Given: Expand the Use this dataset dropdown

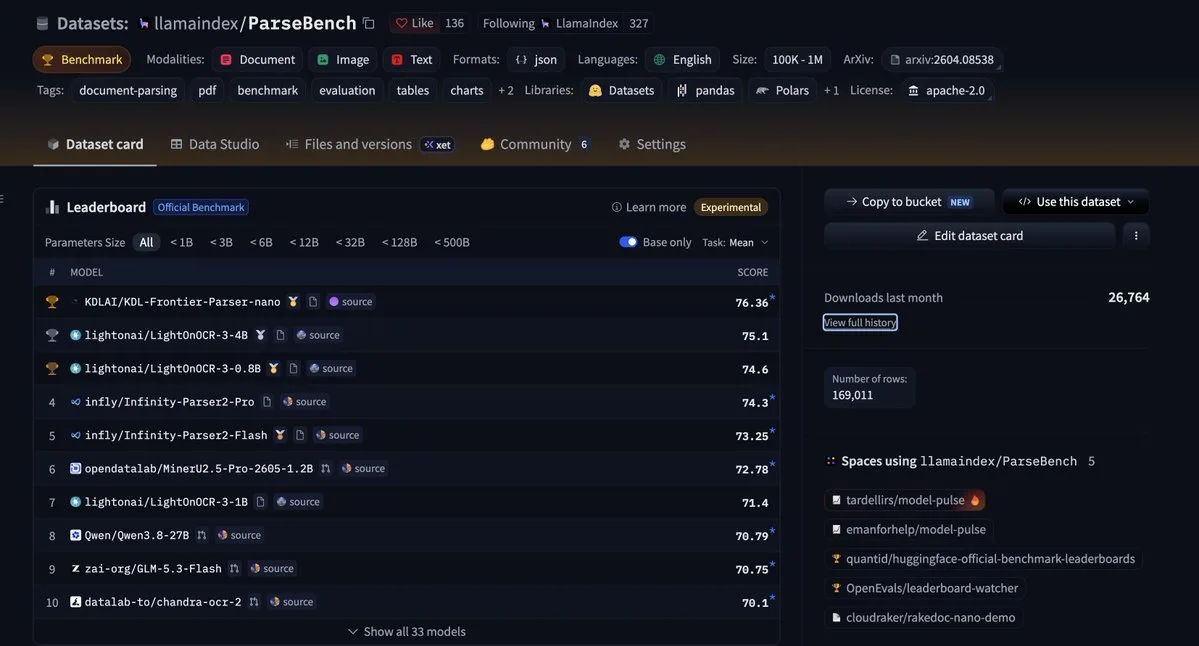Looking at the screenshot, I should 1076,202.
